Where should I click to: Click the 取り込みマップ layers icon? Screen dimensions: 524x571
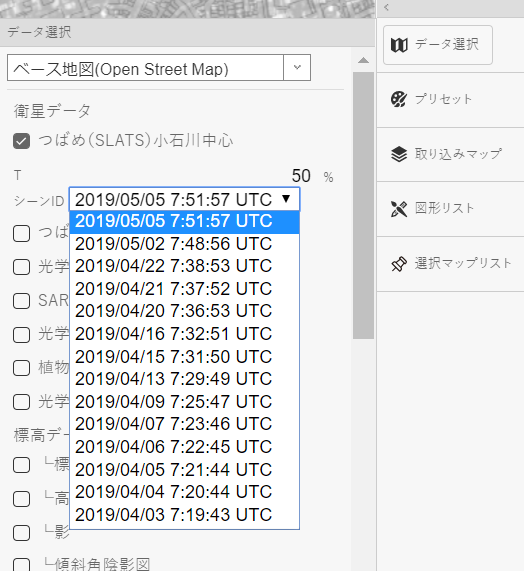coord(399,154)
